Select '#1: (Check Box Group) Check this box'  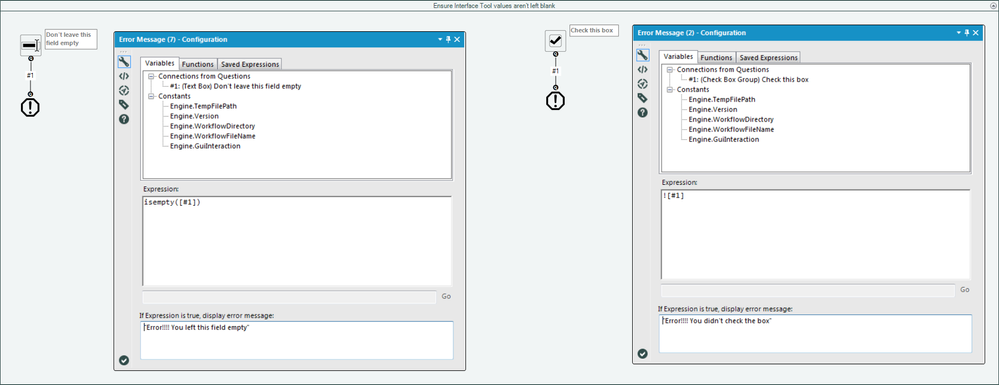click(749, 80)
